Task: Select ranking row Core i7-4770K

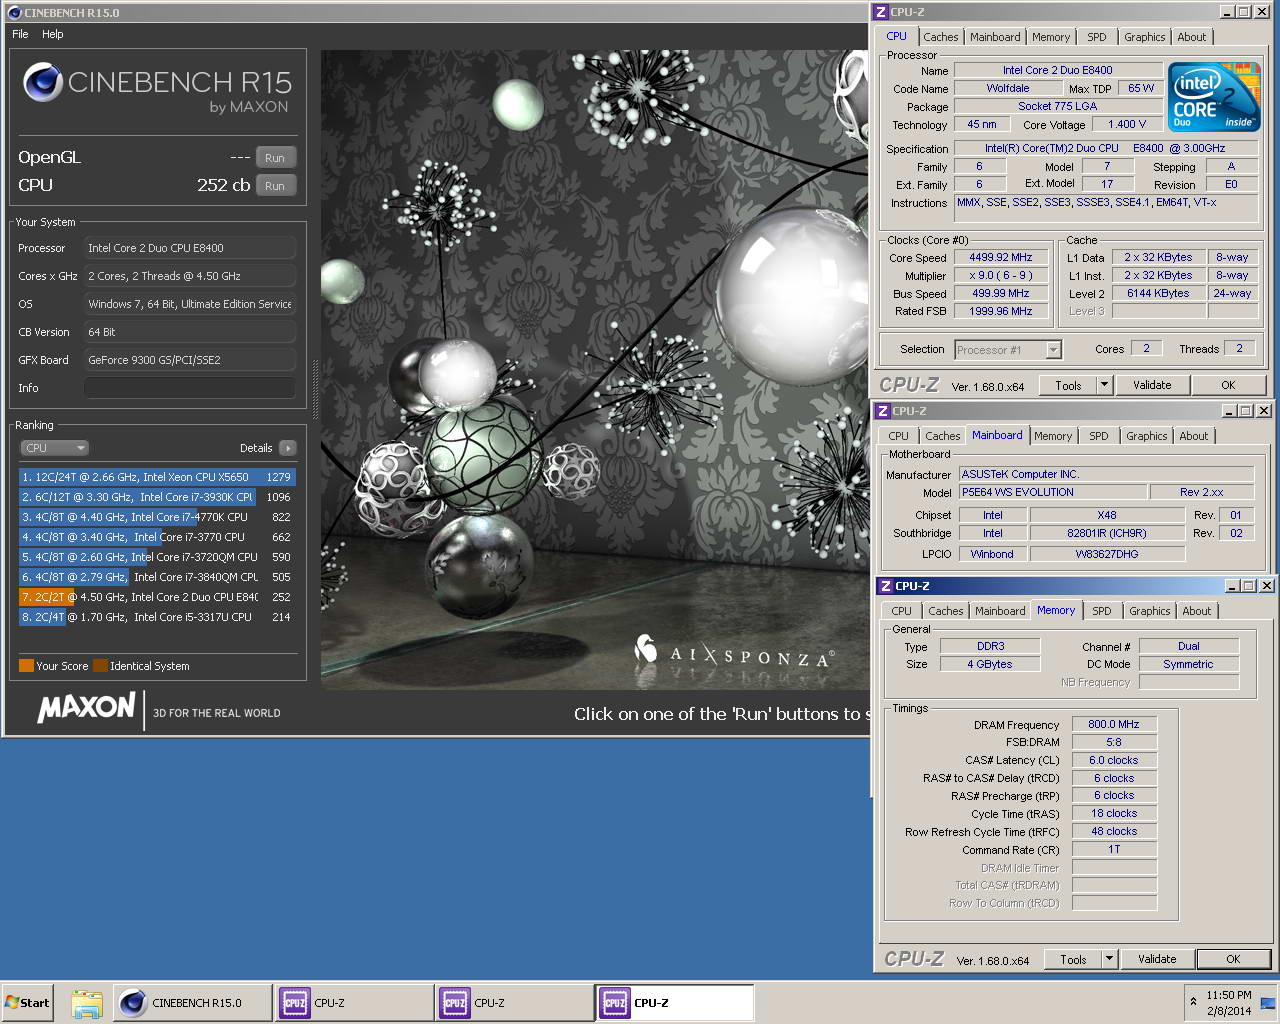Action: pyautogui.click(x=157, y=517)
